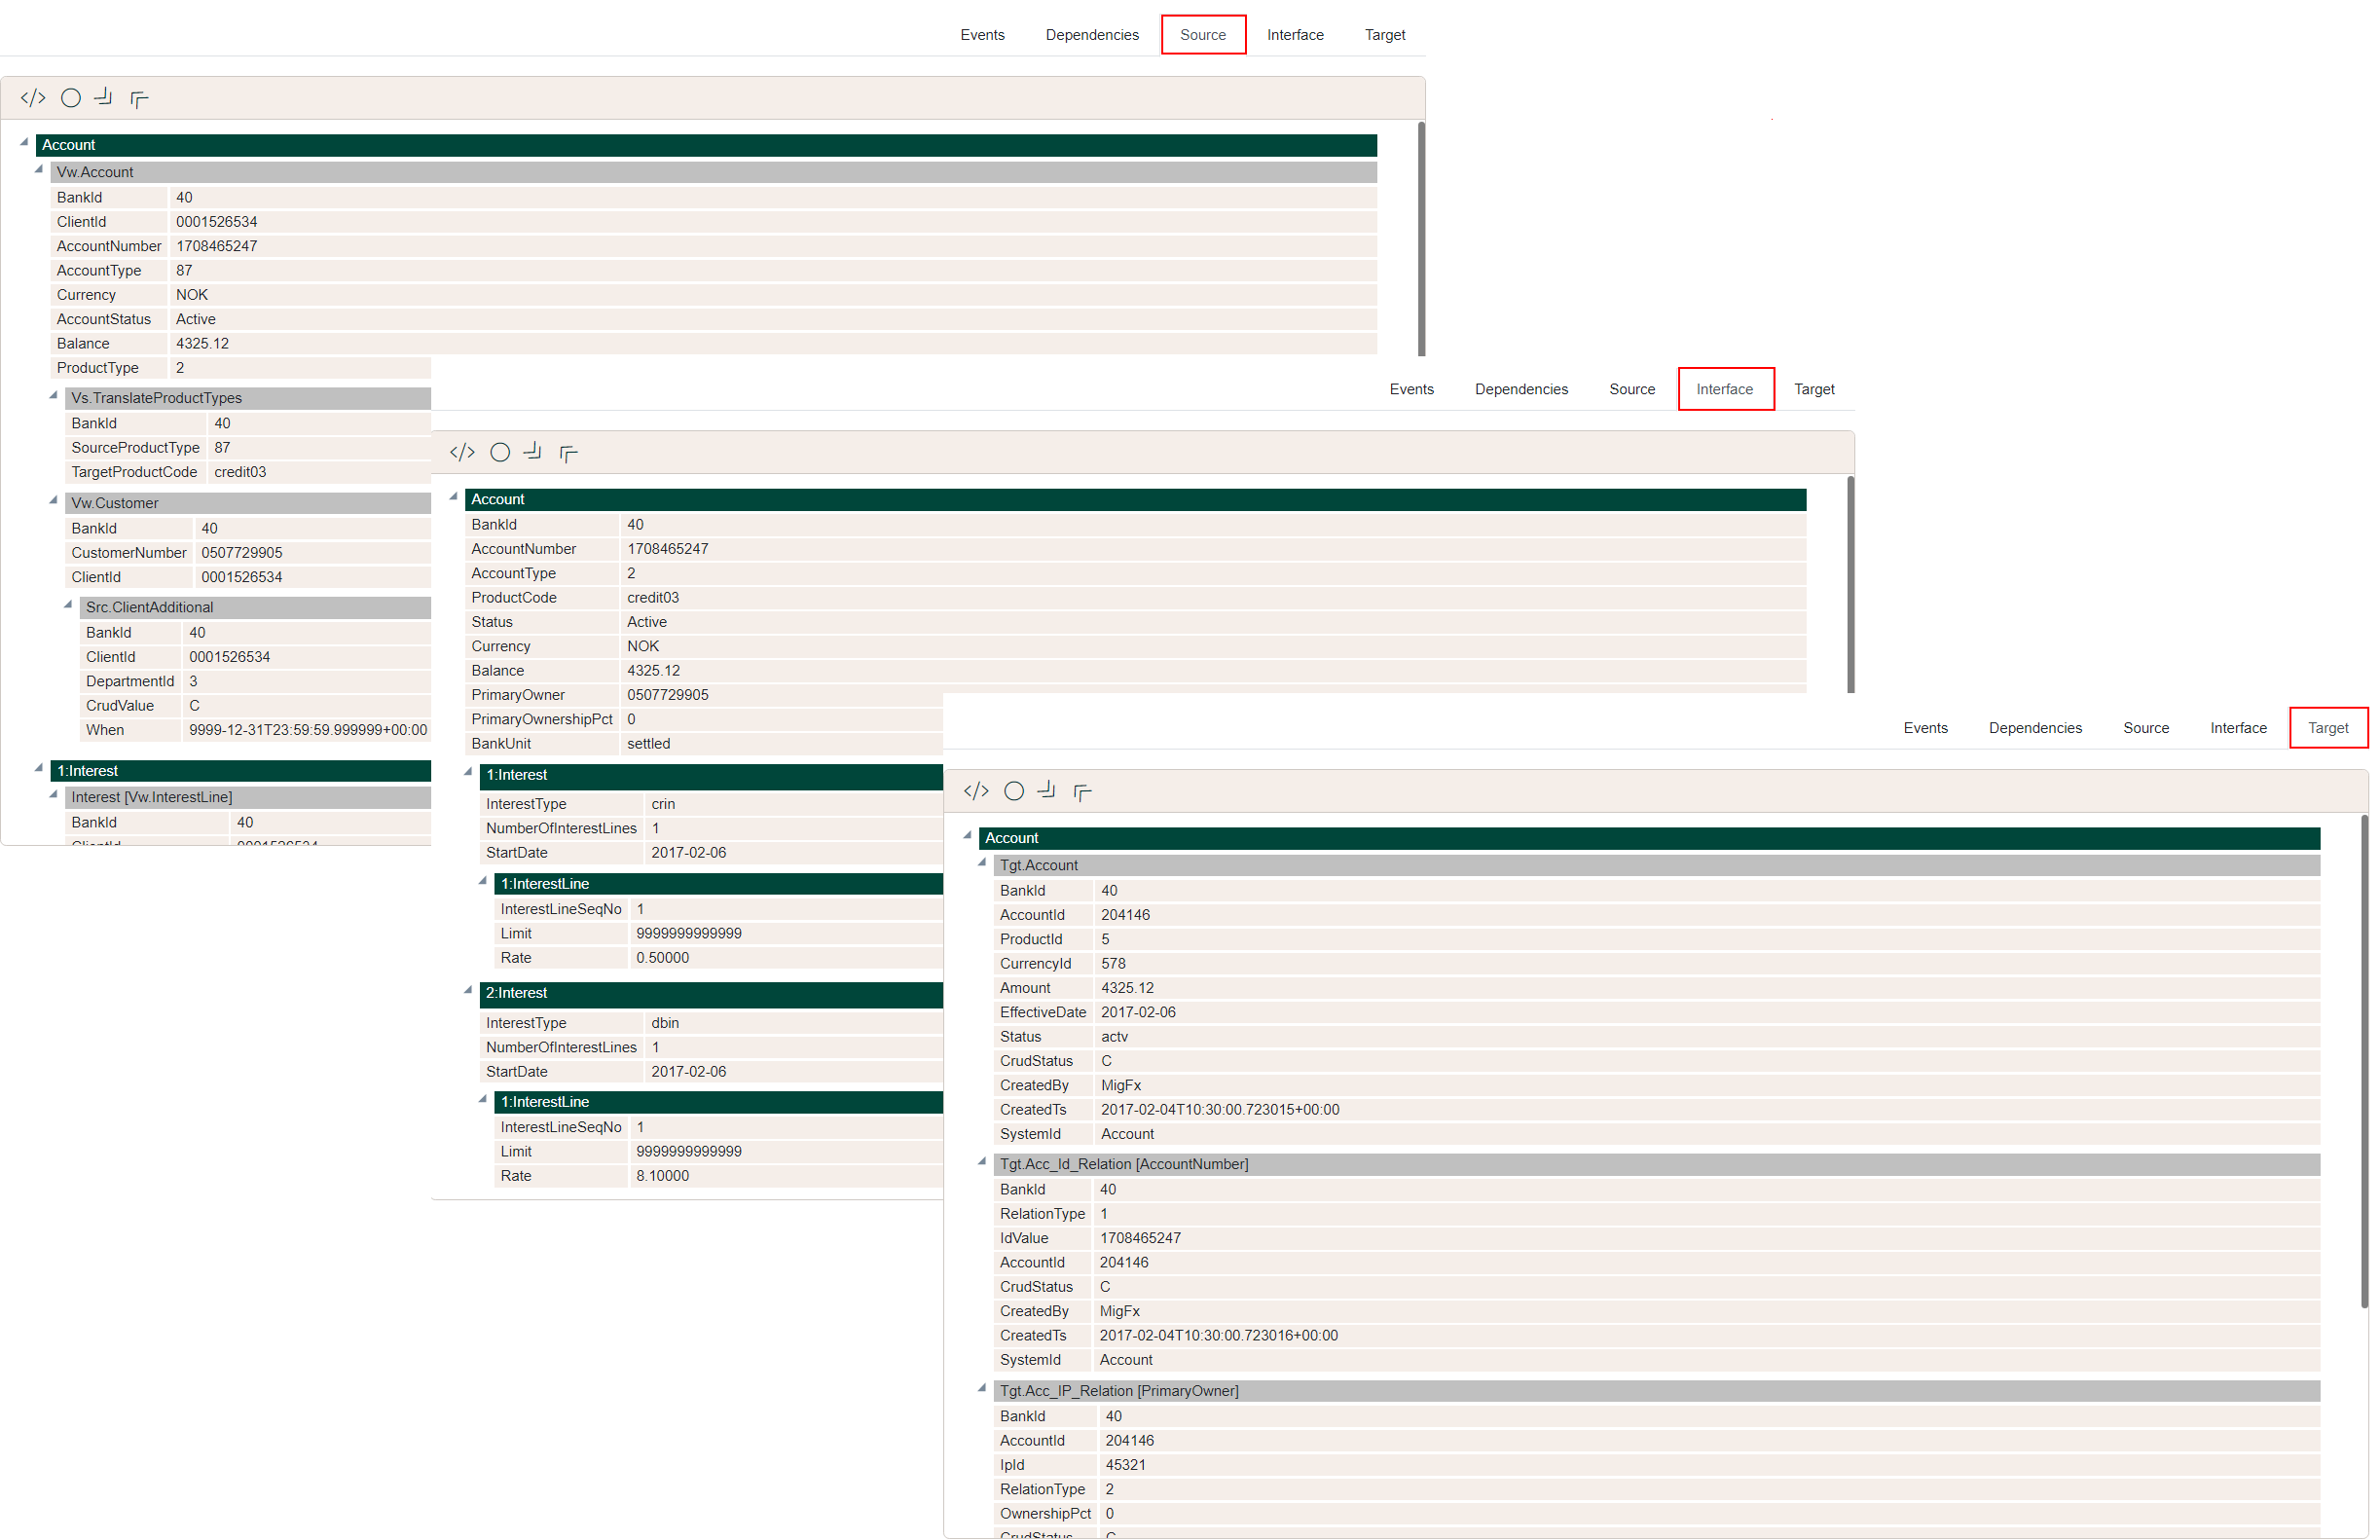Image resolution: width=2380 pixels, height=1540 pixels.
Task: Collapse all nodes in the Interface panel toolbar
Action: (568, 452)
